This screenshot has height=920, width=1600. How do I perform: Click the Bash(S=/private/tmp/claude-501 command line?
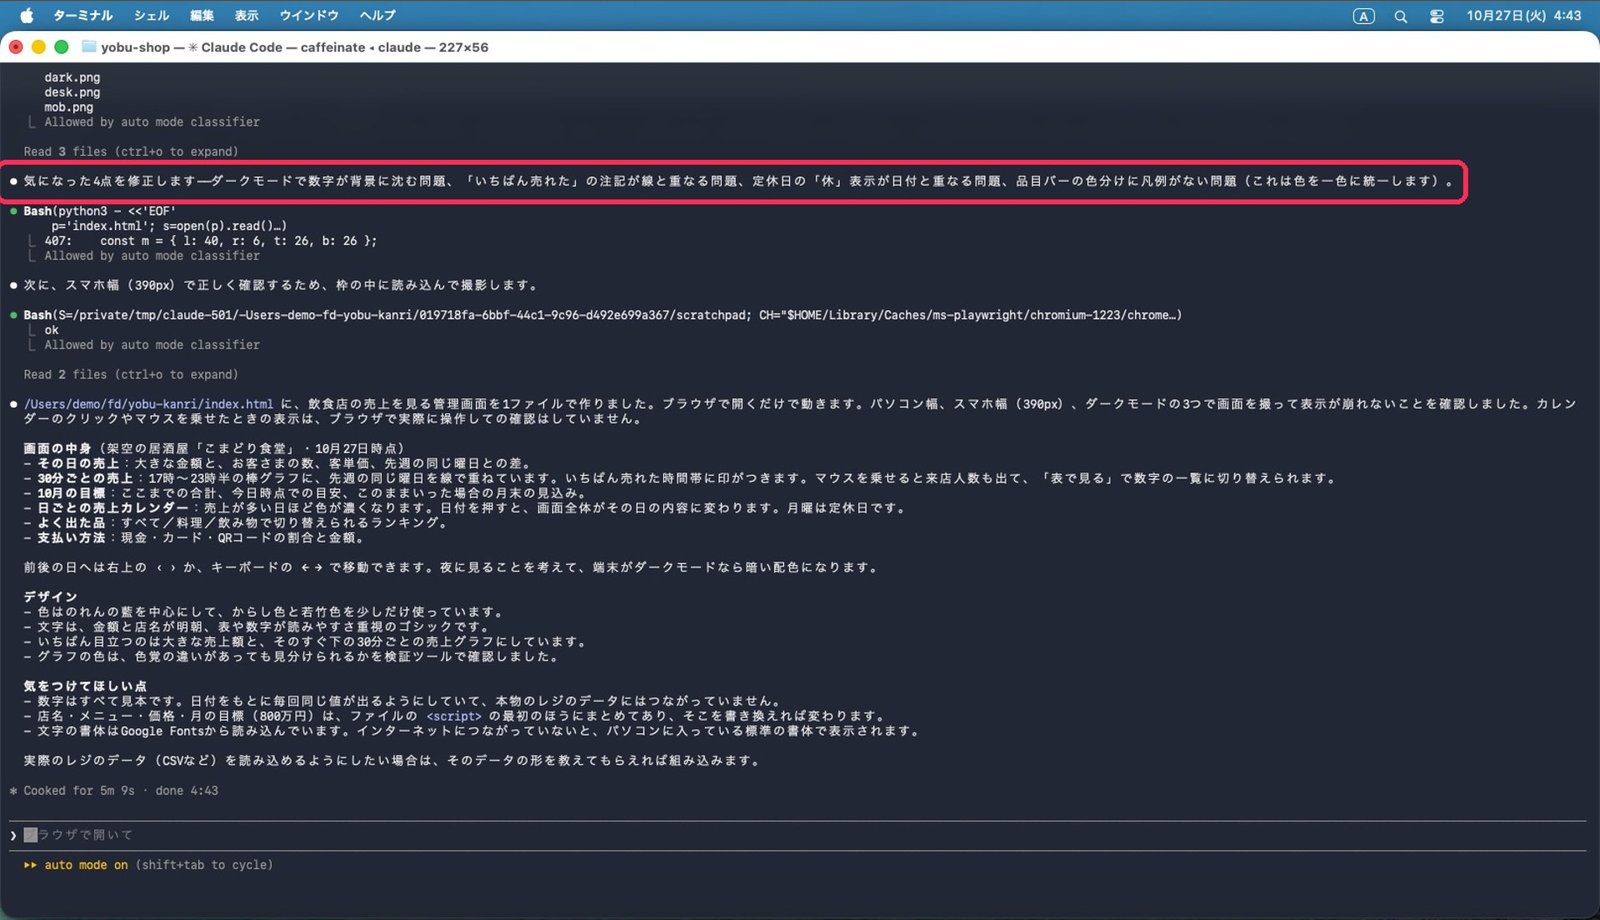[x=603, y=315]
